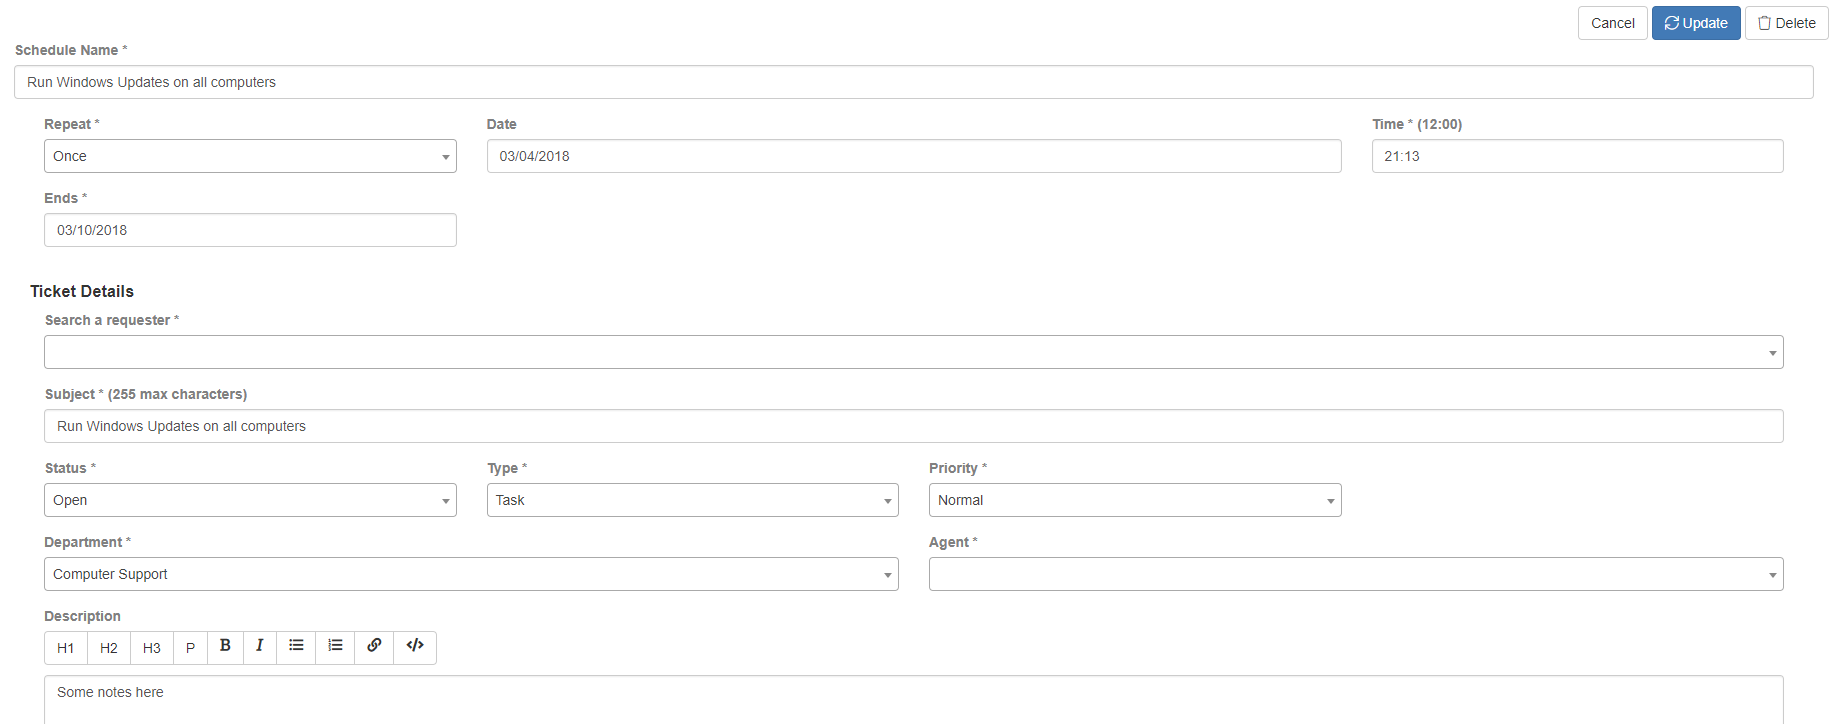The image size is (1834, 724).
Task: Open the Type dropdown showing Task
Action: click(x=693, y=500)
